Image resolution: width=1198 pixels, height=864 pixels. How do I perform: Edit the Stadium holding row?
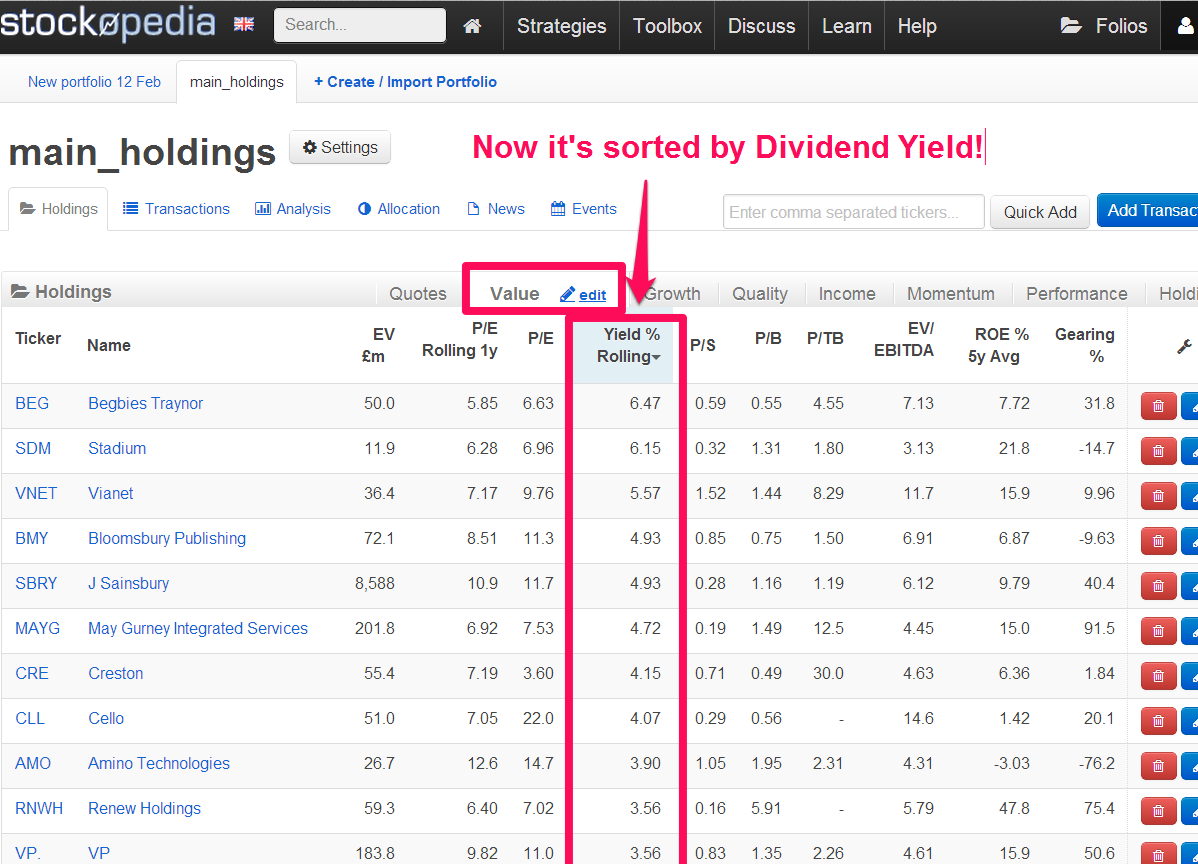(1190, 451)
